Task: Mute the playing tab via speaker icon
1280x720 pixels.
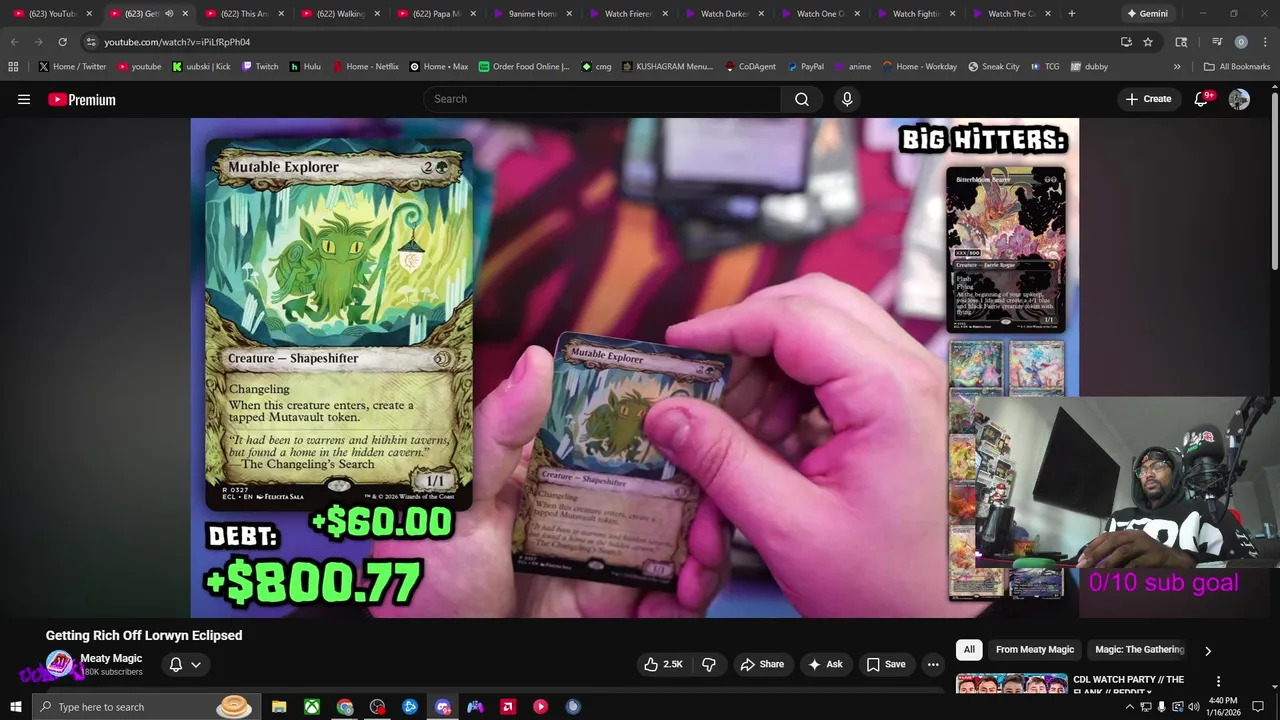Action: [169, 14]
